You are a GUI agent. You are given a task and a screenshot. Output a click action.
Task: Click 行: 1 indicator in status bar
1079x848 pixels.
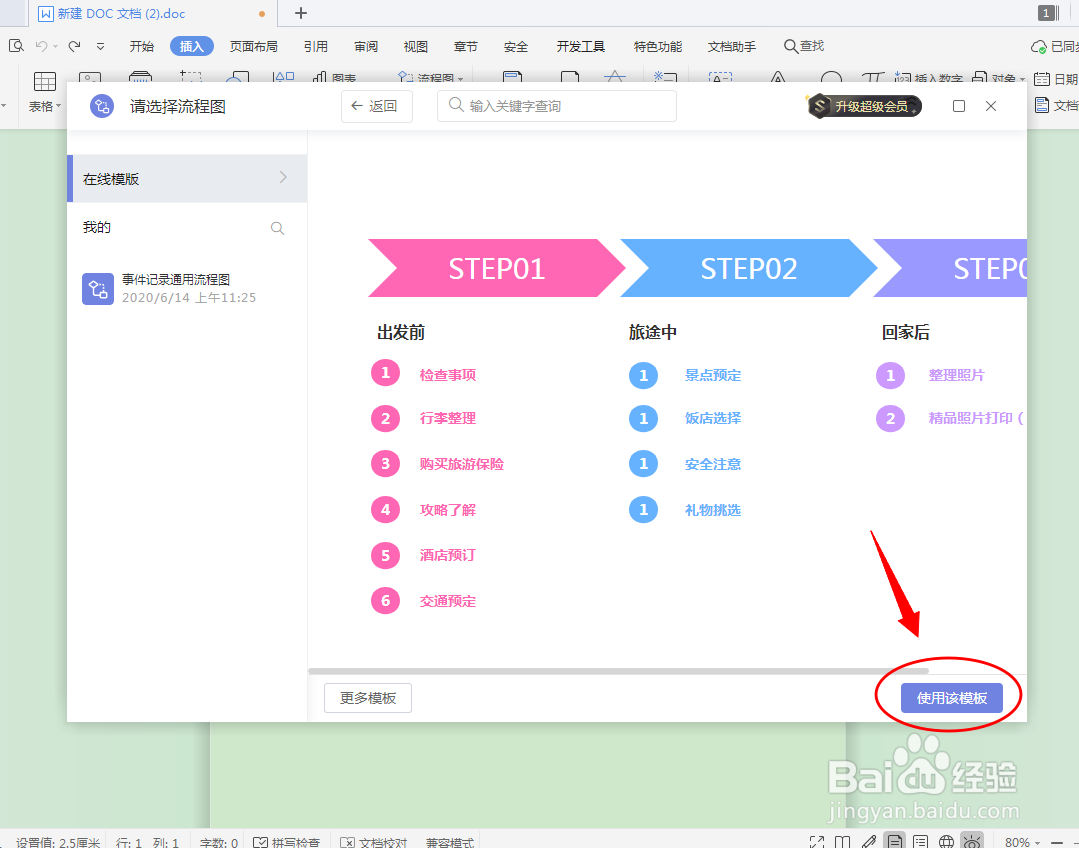[129, 842]
